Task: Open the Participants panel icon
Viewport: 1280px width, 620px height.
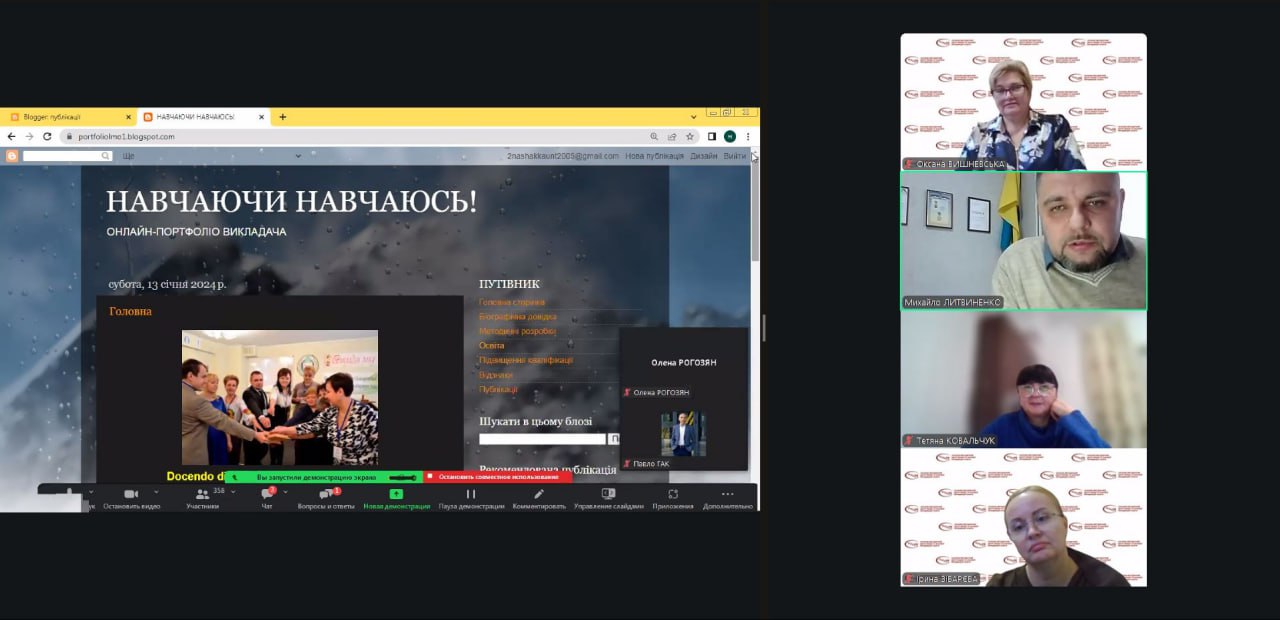Action: (202, 494)
